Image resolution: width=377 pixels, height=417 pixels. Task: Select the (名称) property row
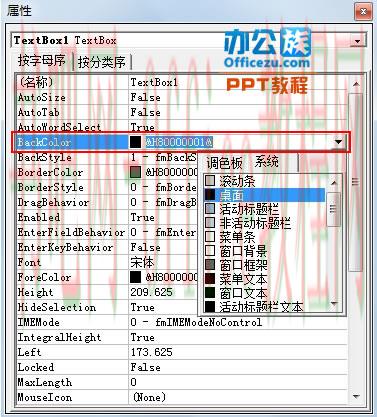(x=182, y=82)
